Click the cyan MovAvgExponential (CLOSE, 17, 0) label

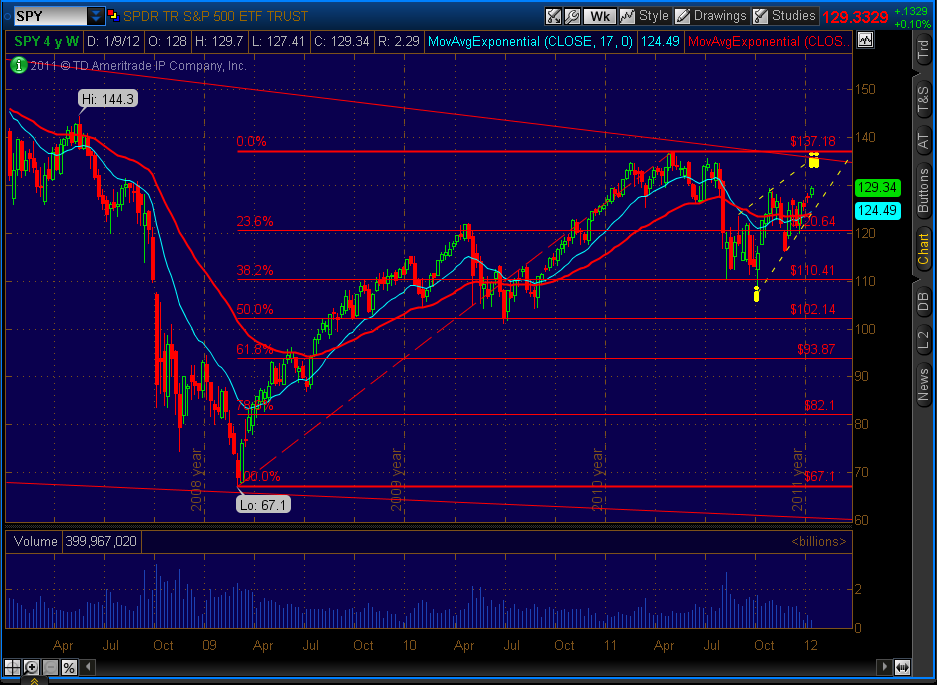point(531,41)
